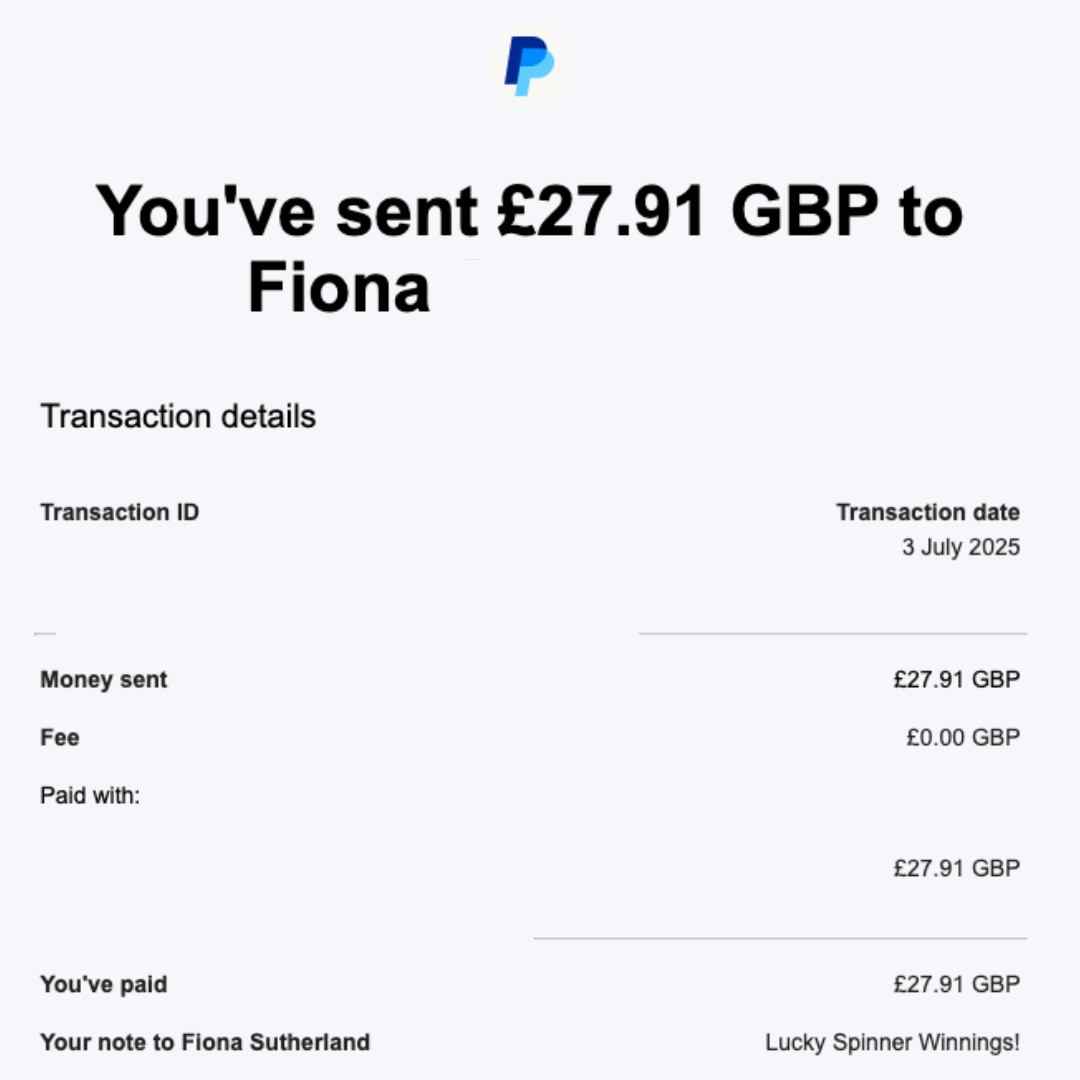Viewport: 1080px width, 1080px height.
Task: Select the date 3 July 2025
Action: [x=961, y=547]
